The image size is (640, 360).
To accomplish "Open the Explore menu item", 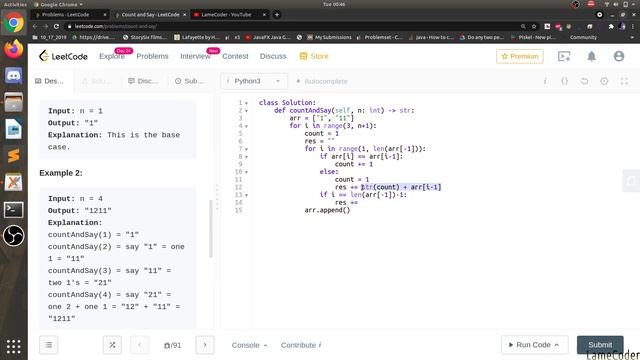I will [112, 56].
